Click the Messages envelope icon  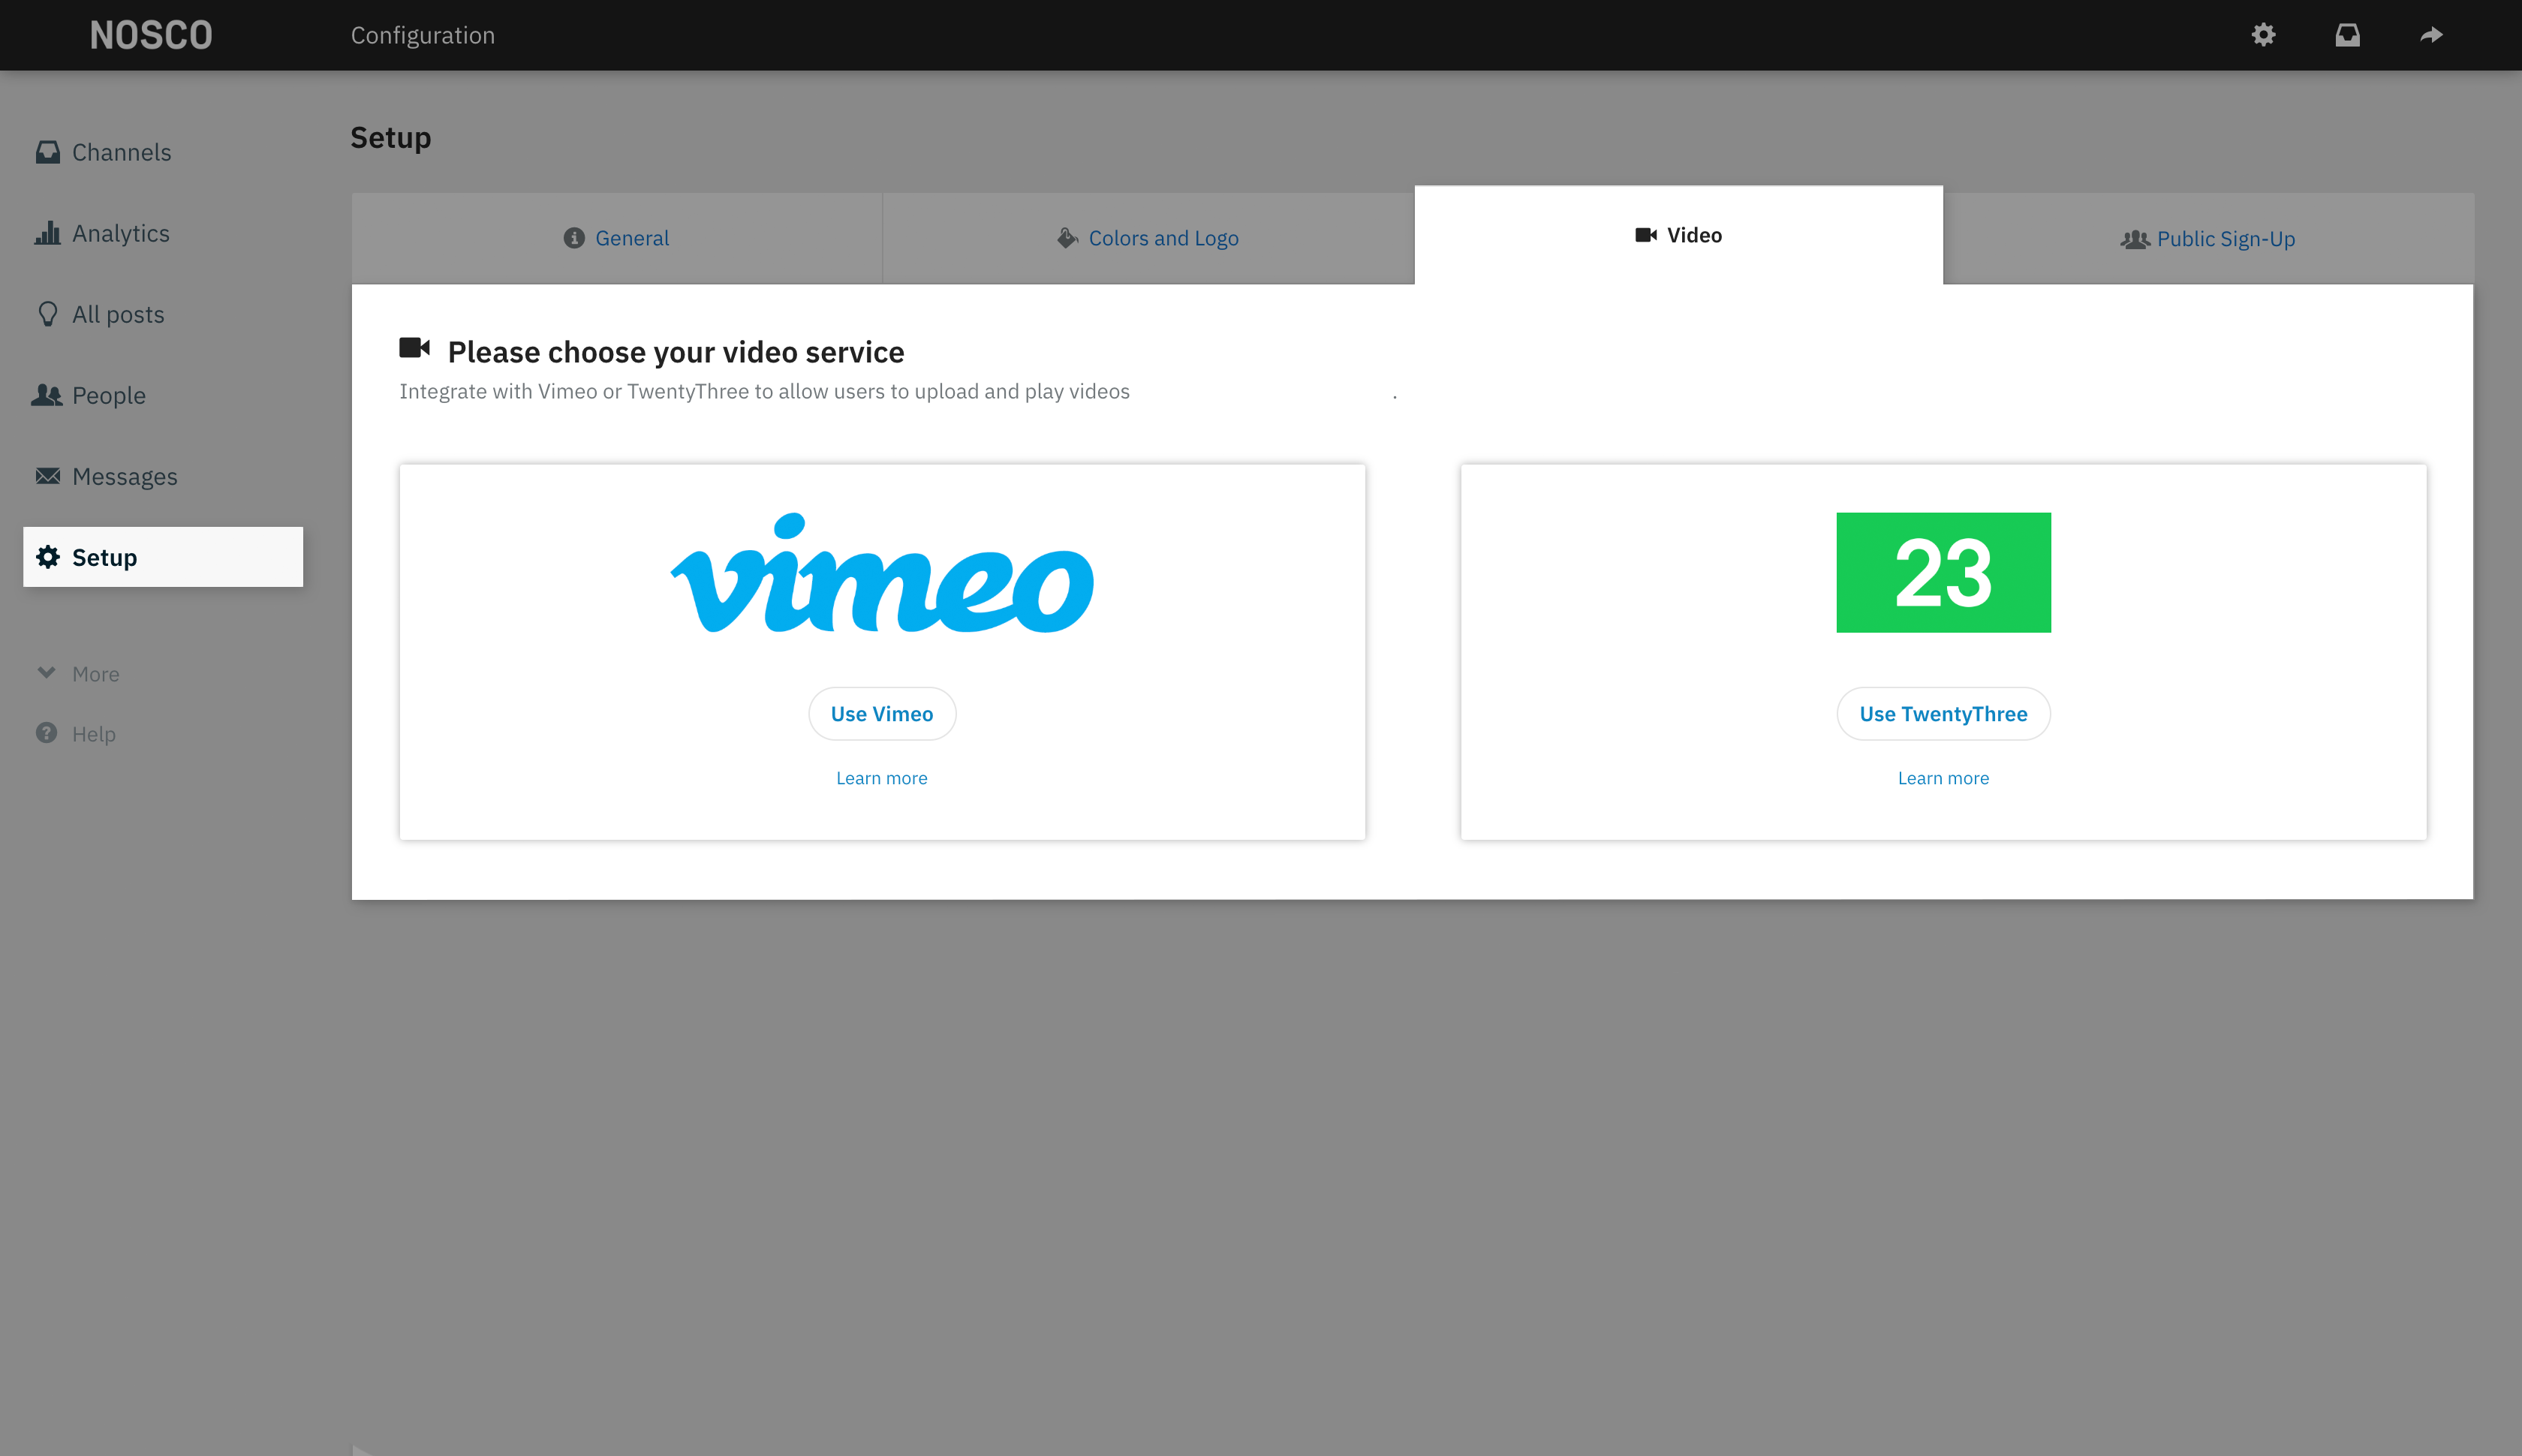coord(47,475)
